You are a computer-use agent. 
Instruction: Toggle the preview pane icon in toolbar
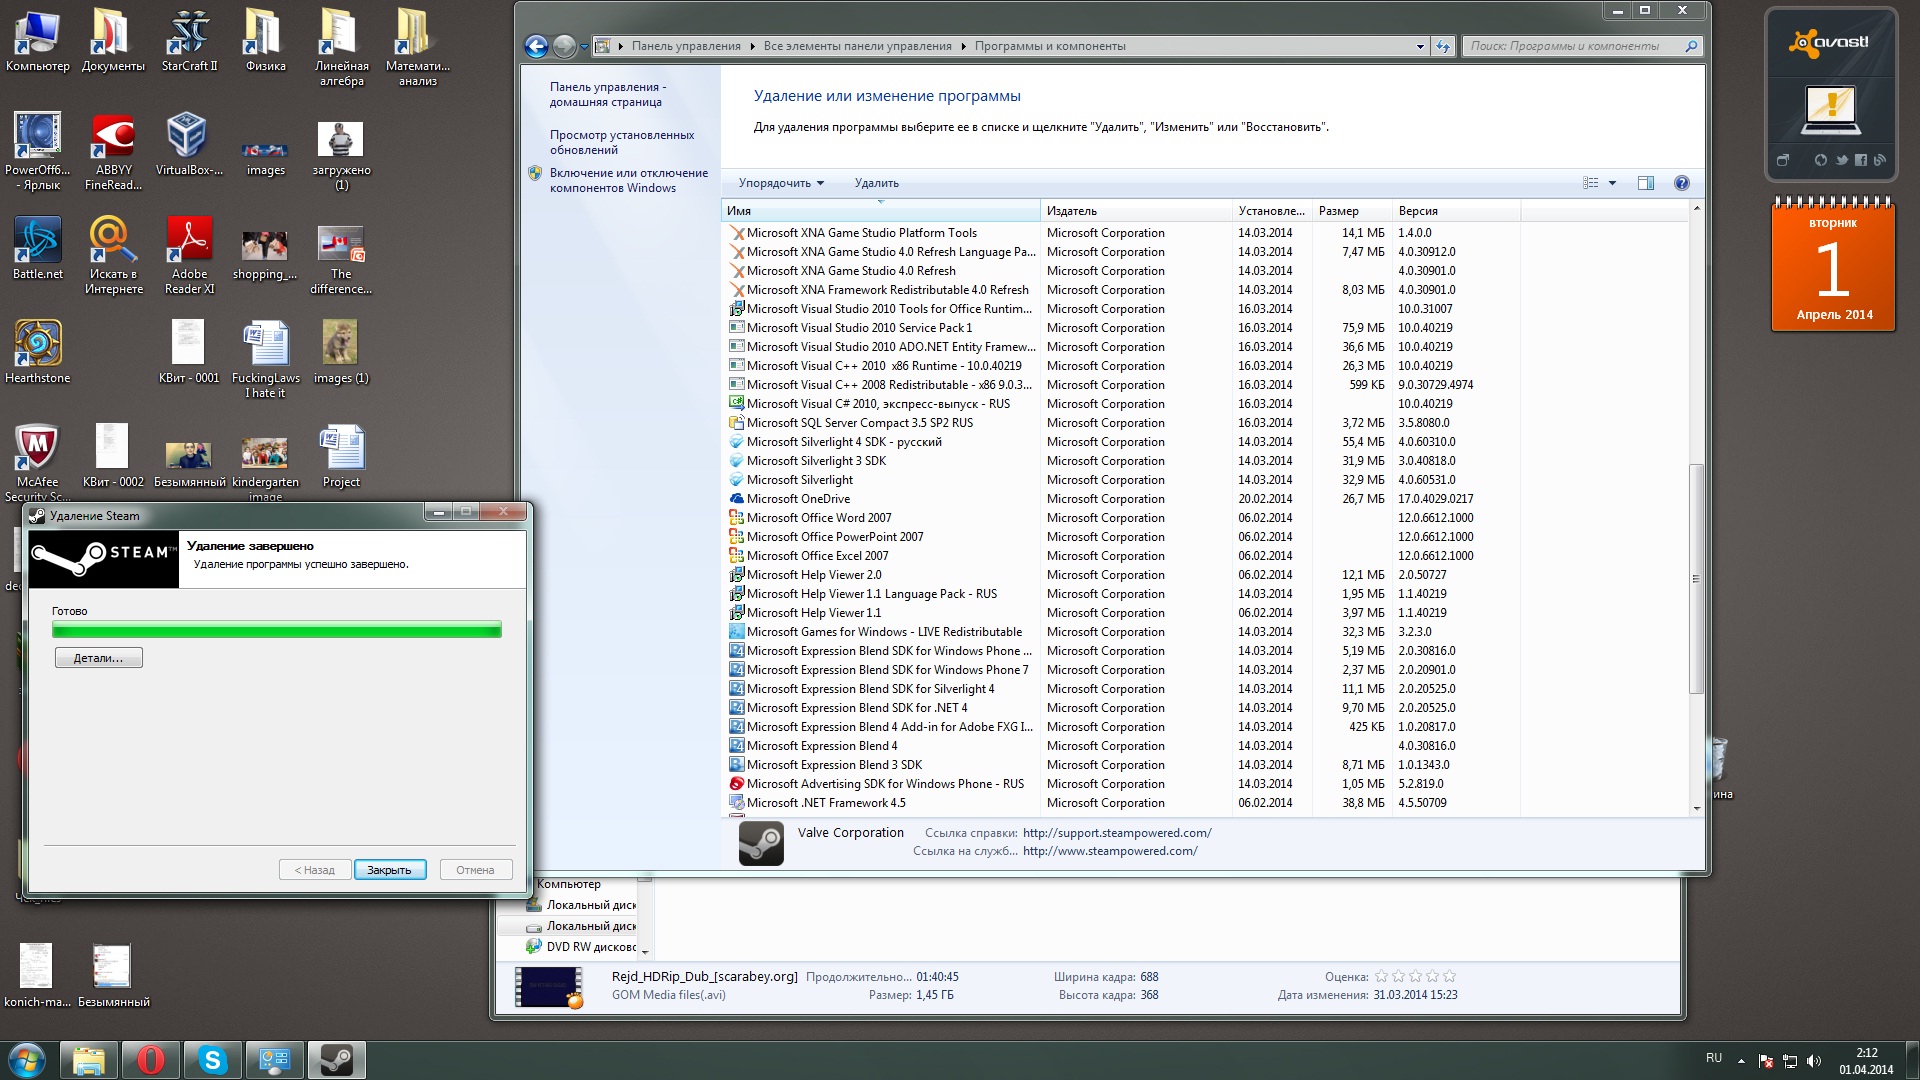tap(1645, 183)
